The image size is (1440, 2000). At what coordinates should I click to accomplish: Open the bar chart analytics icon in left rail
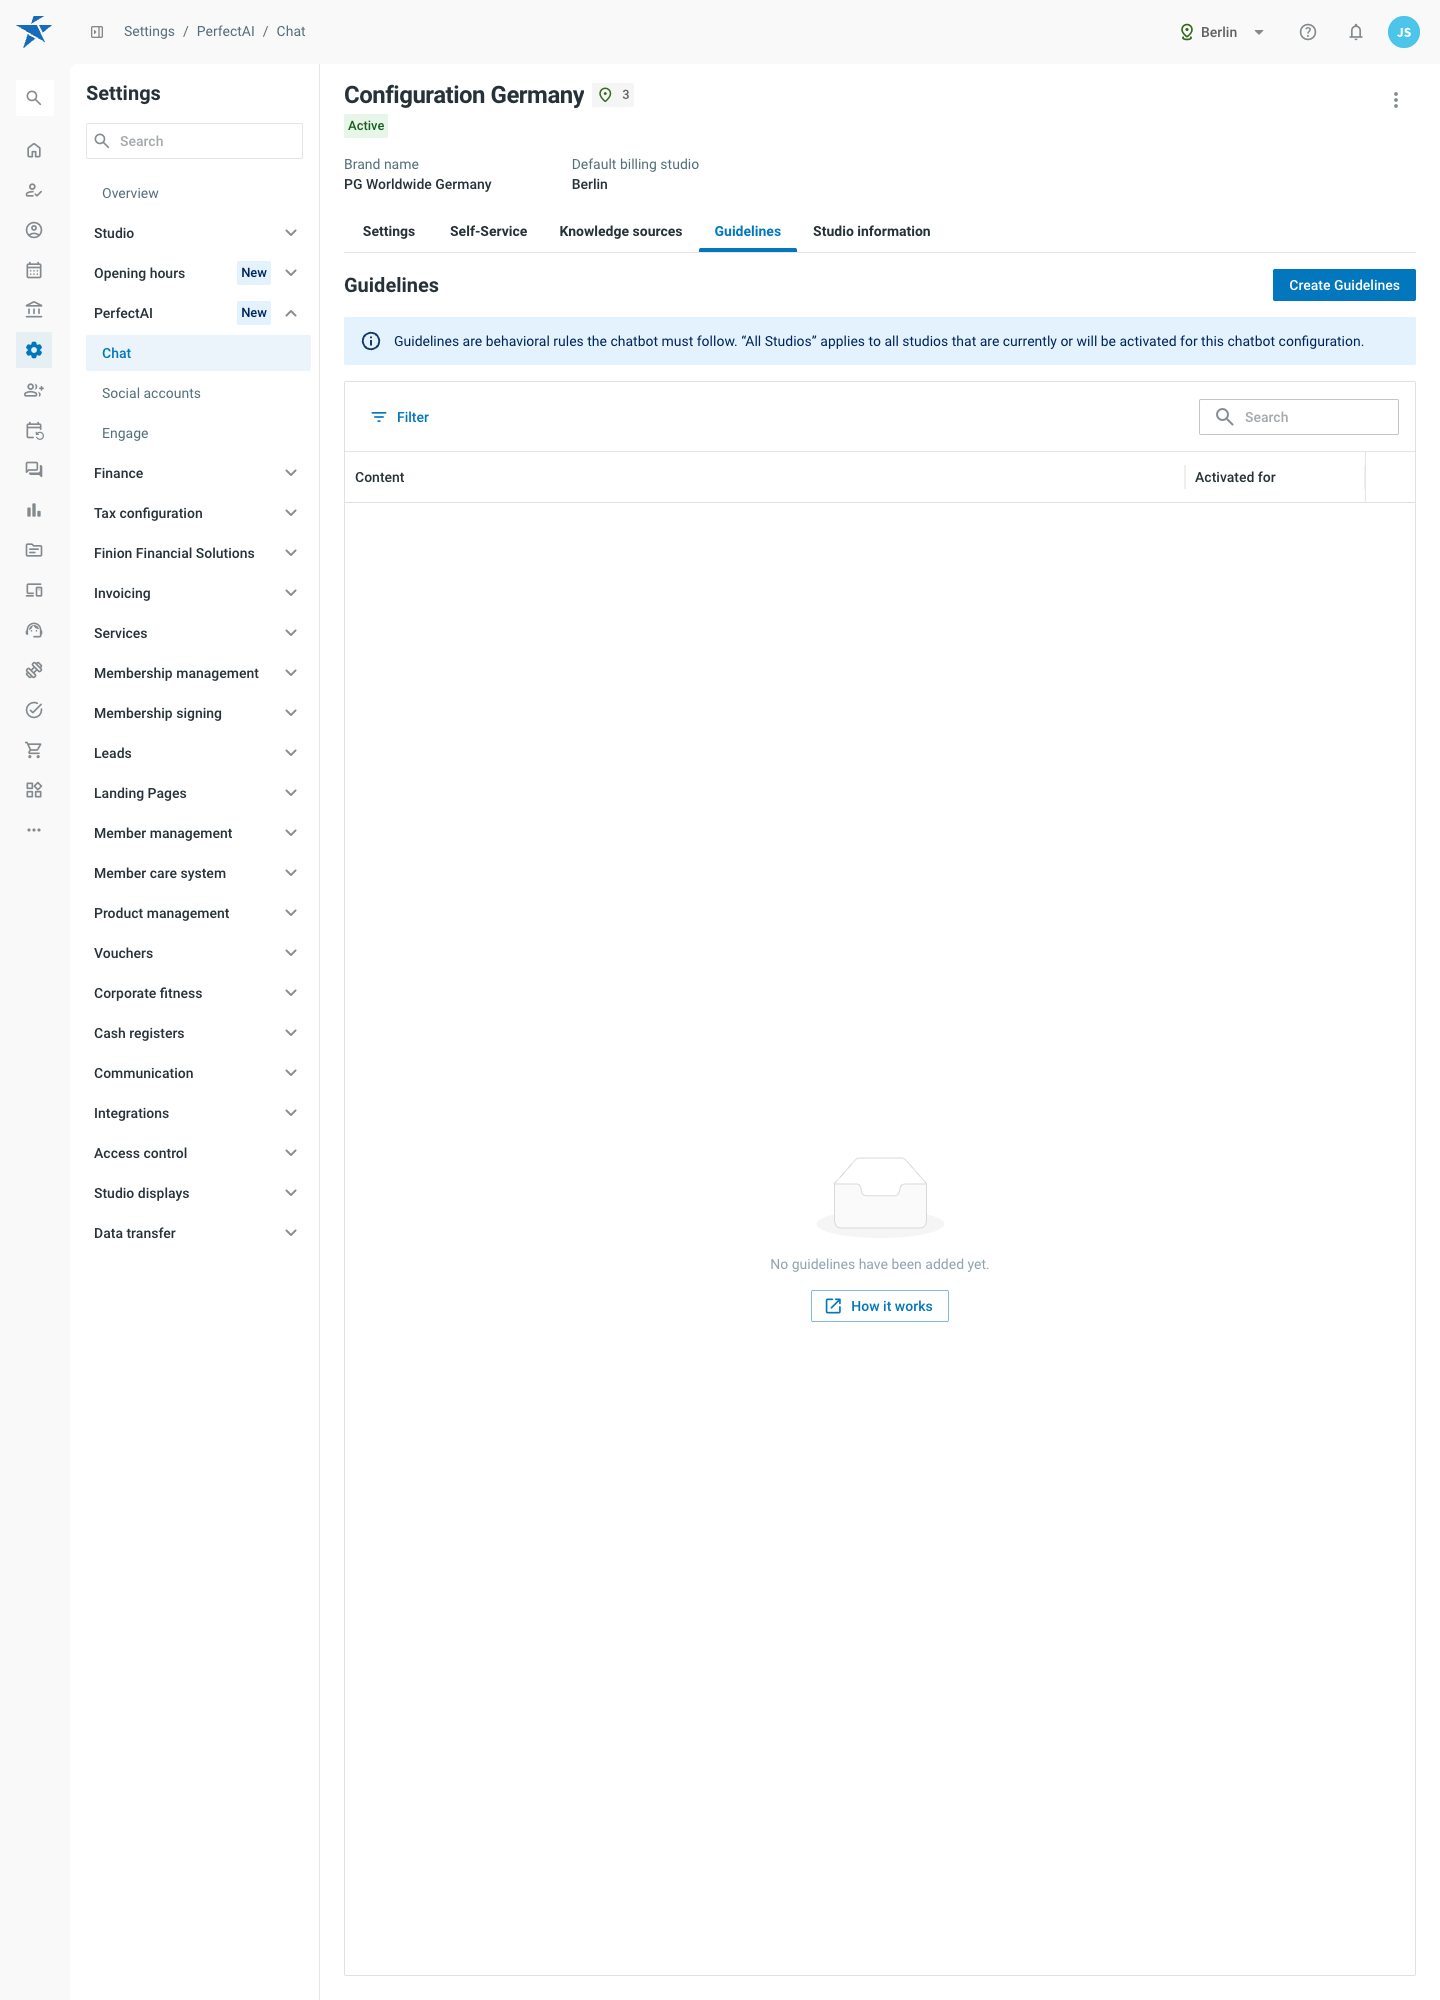pyautogui.click(x=34, y=510)
